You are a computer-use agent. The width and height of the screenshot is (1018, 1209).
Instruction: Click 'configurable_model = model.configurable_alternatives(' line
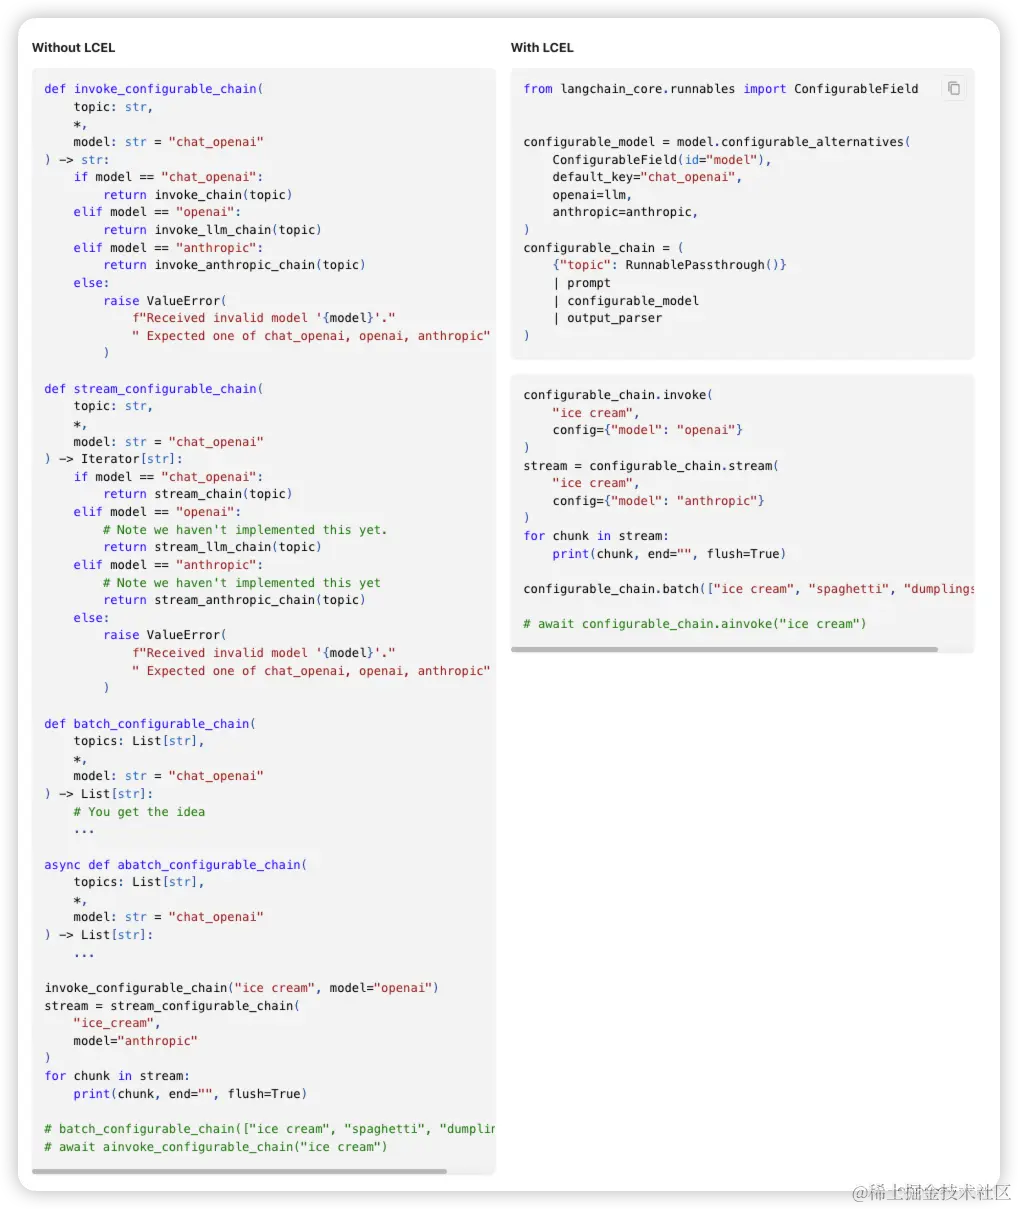(717, 142)
